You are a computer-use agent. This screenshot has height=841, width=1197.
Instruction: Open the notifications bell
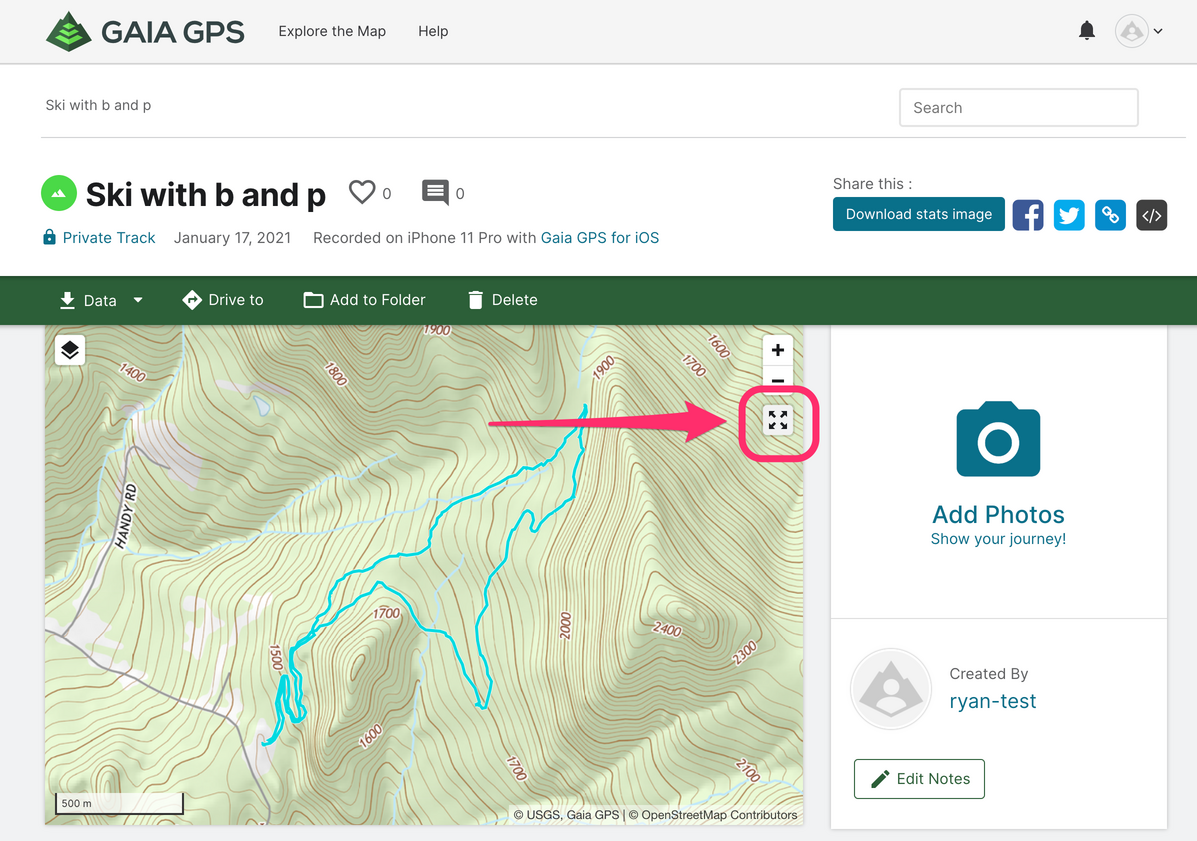tap(1087, 31)
